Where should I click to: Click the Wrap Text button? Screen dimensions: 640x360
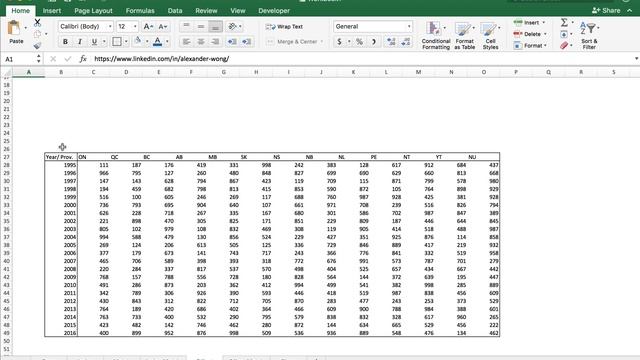point(284,27)
